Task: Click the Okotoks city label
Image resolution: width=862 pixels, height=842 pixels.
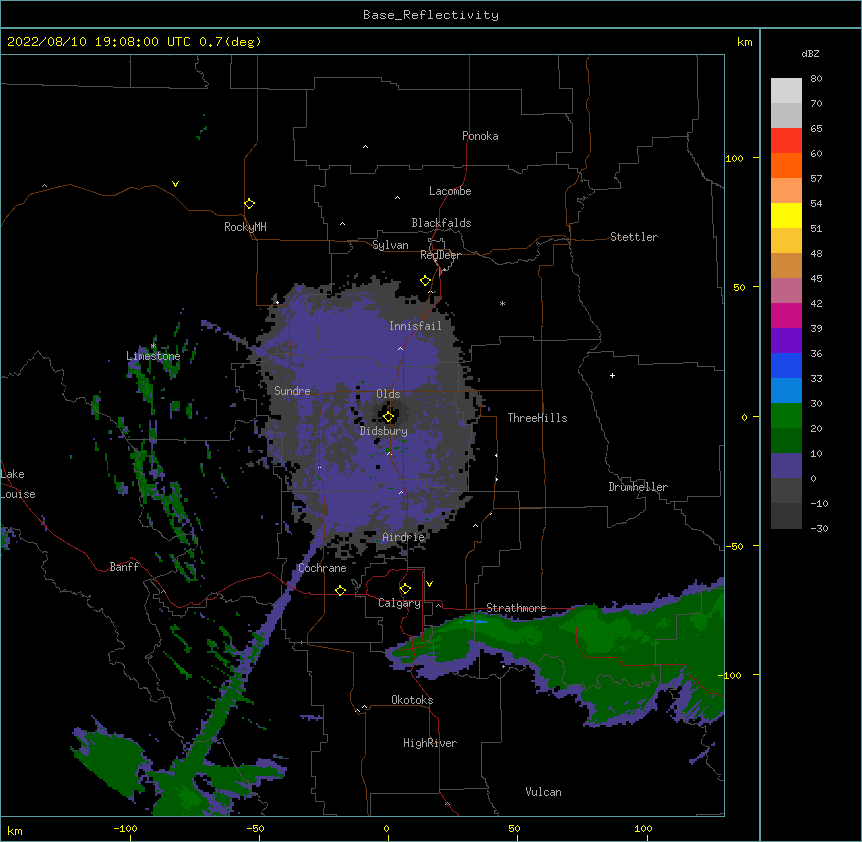Action: [412, 700]
